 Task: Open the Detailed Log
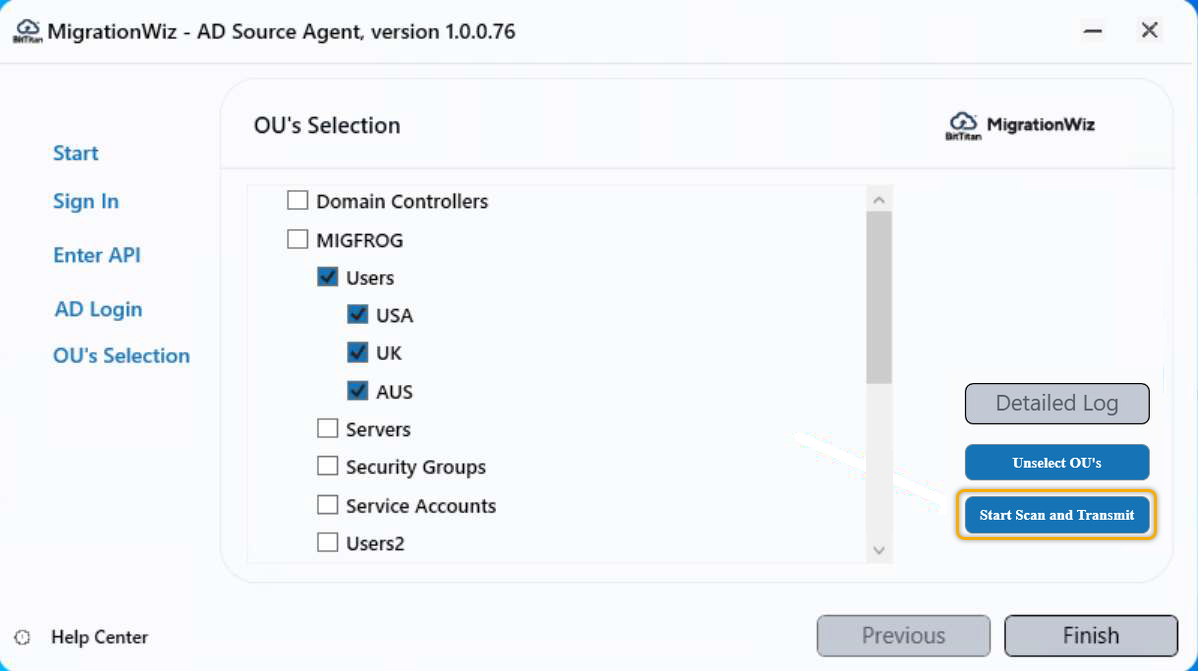1056,404
